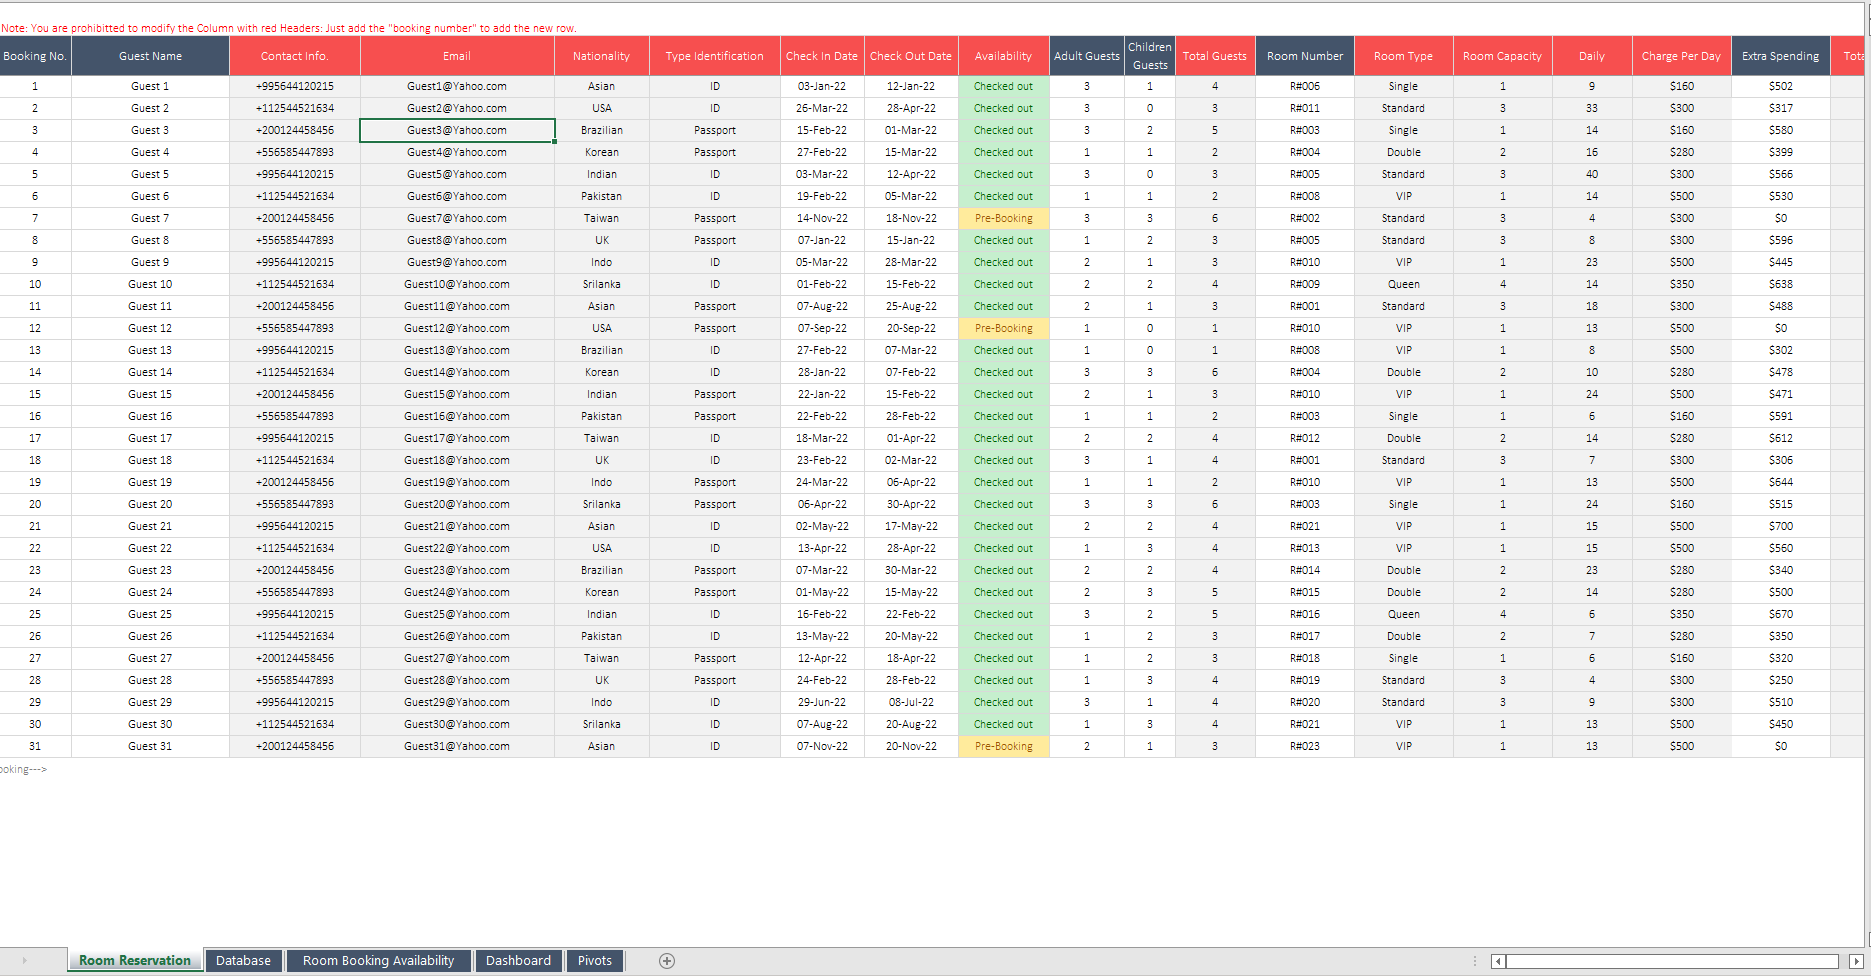Switch to the Database sheet tab

(242, 960)
